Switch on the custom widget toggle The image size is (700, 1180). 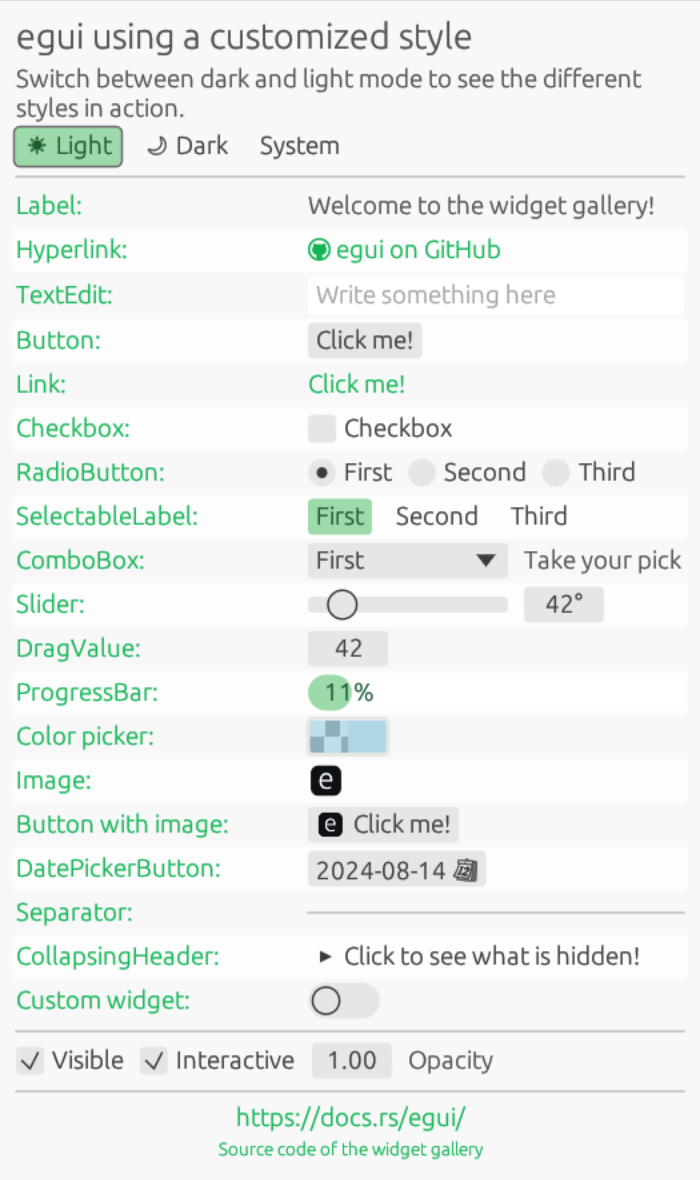344,1001
